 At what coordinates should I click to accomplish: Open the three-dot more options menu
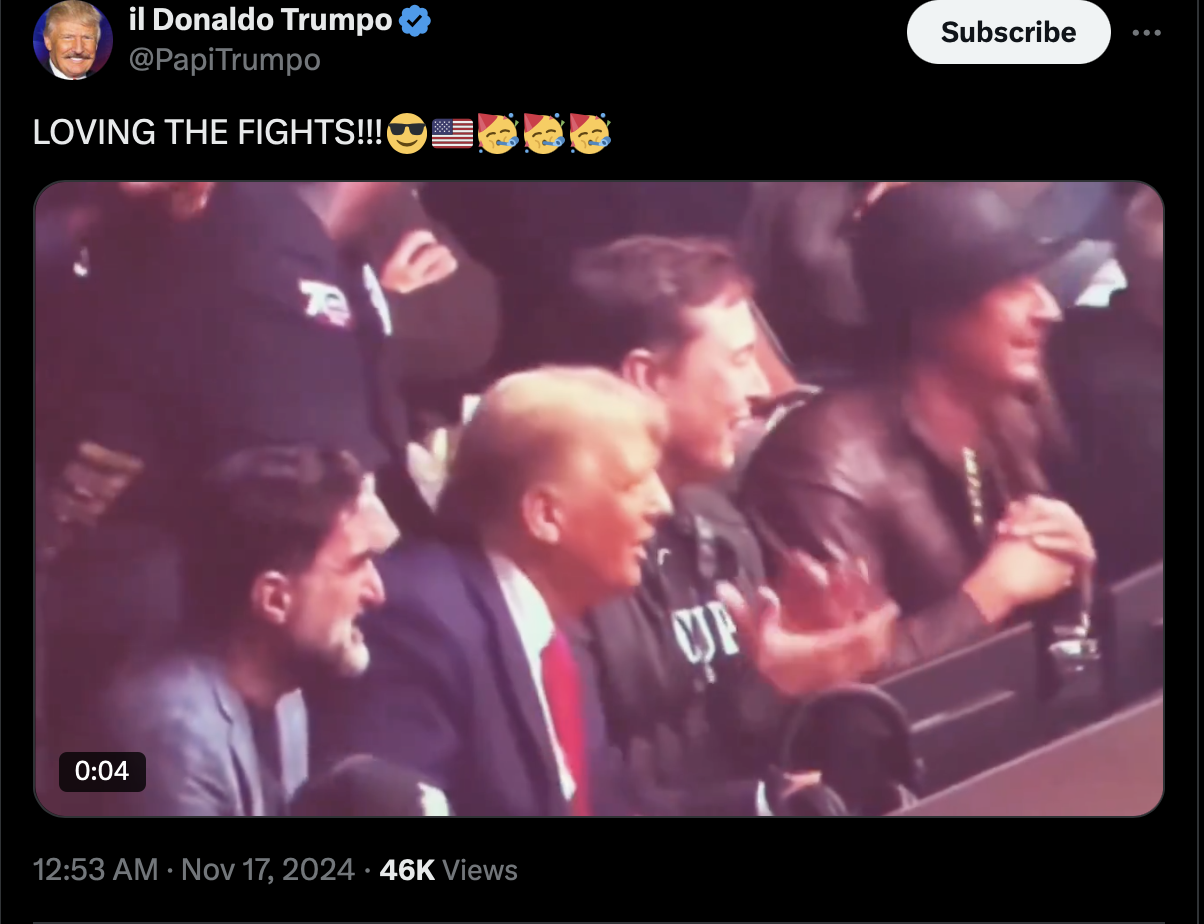click(1146, 32)
